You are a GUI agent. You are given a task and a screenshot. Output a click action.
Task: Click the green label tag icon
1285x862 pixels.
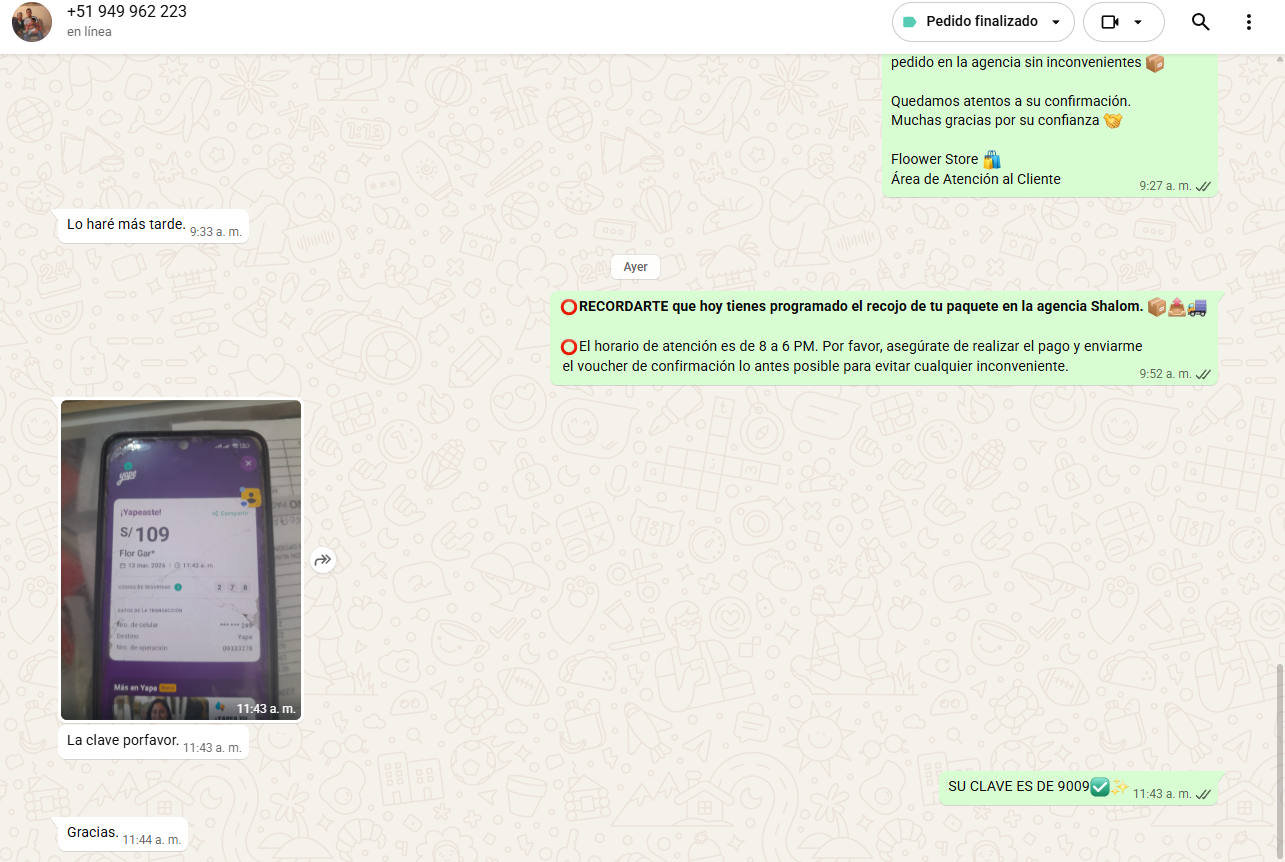(x=910, y=22)
